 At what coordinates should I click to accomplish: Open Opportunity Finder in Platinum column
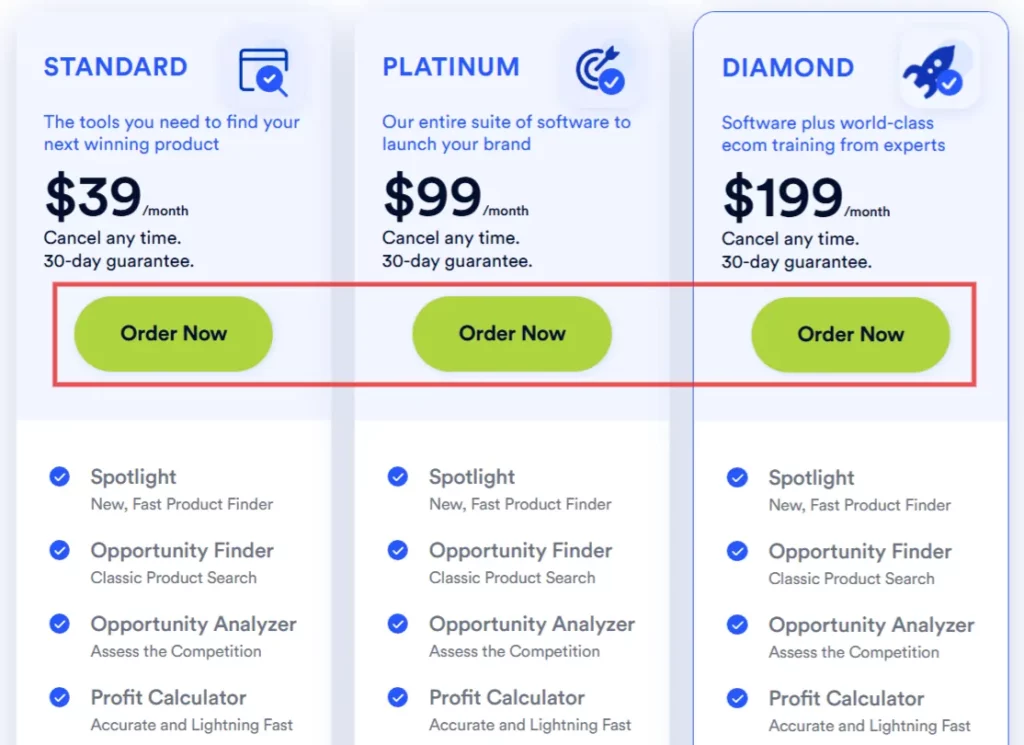[x=521, y=550]
